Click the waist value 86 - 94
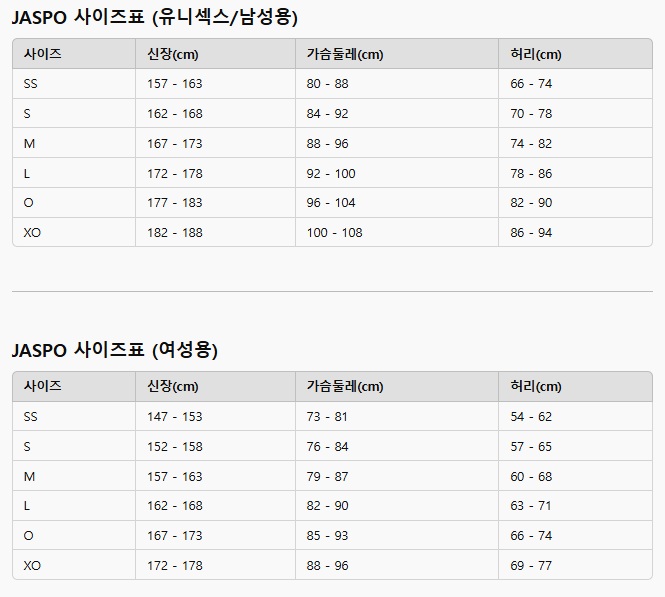The width and height of the screenshot is (665, 597). (x=531, y=232)
